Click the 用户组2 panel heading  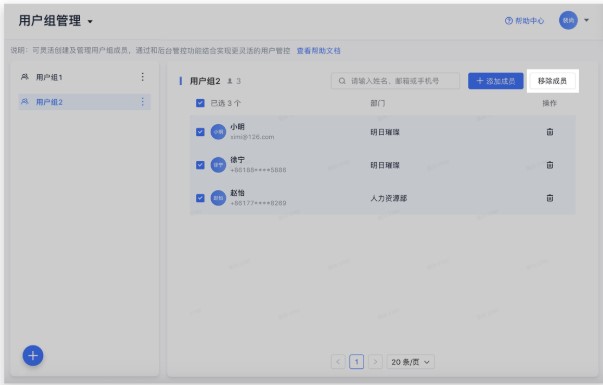(x=205, y=81)
